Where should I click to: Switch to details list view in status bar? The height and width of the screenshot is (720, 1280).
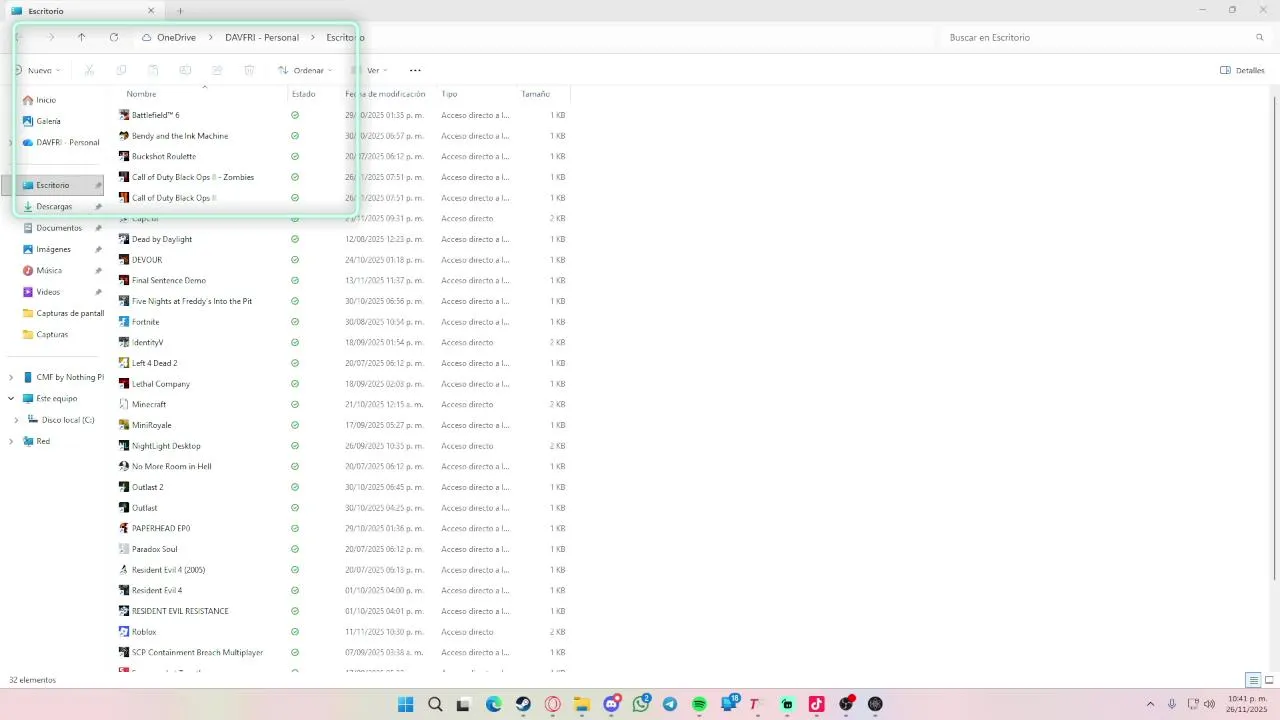tap(1253, 680)
